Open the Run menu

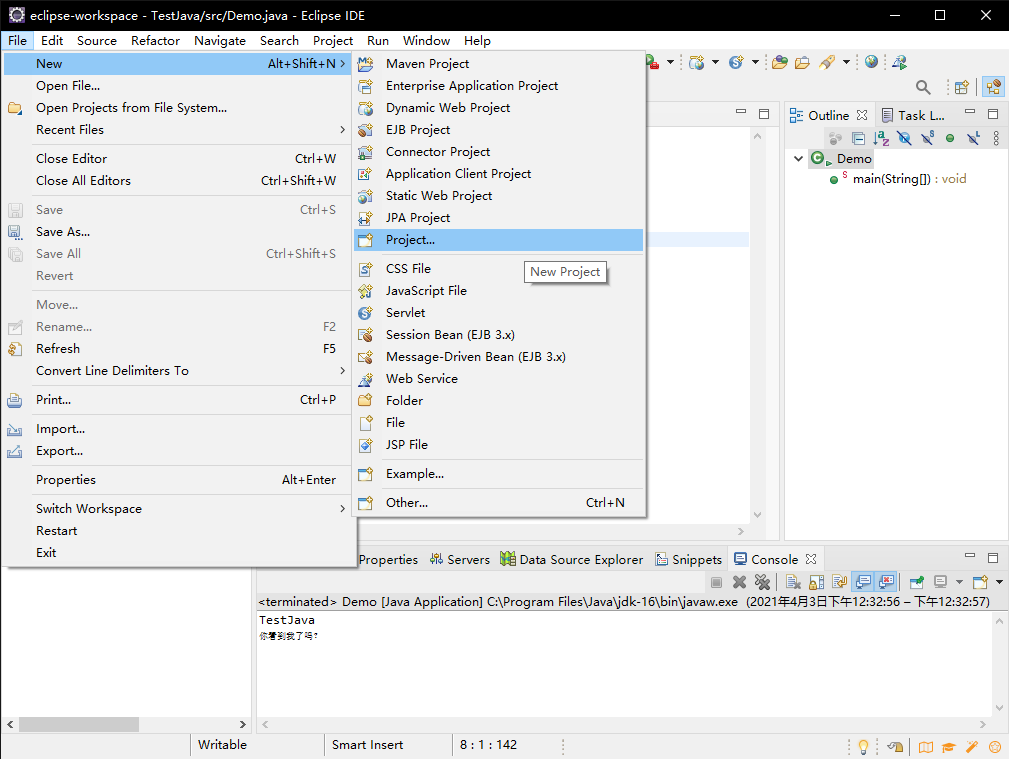pos(378,41)
